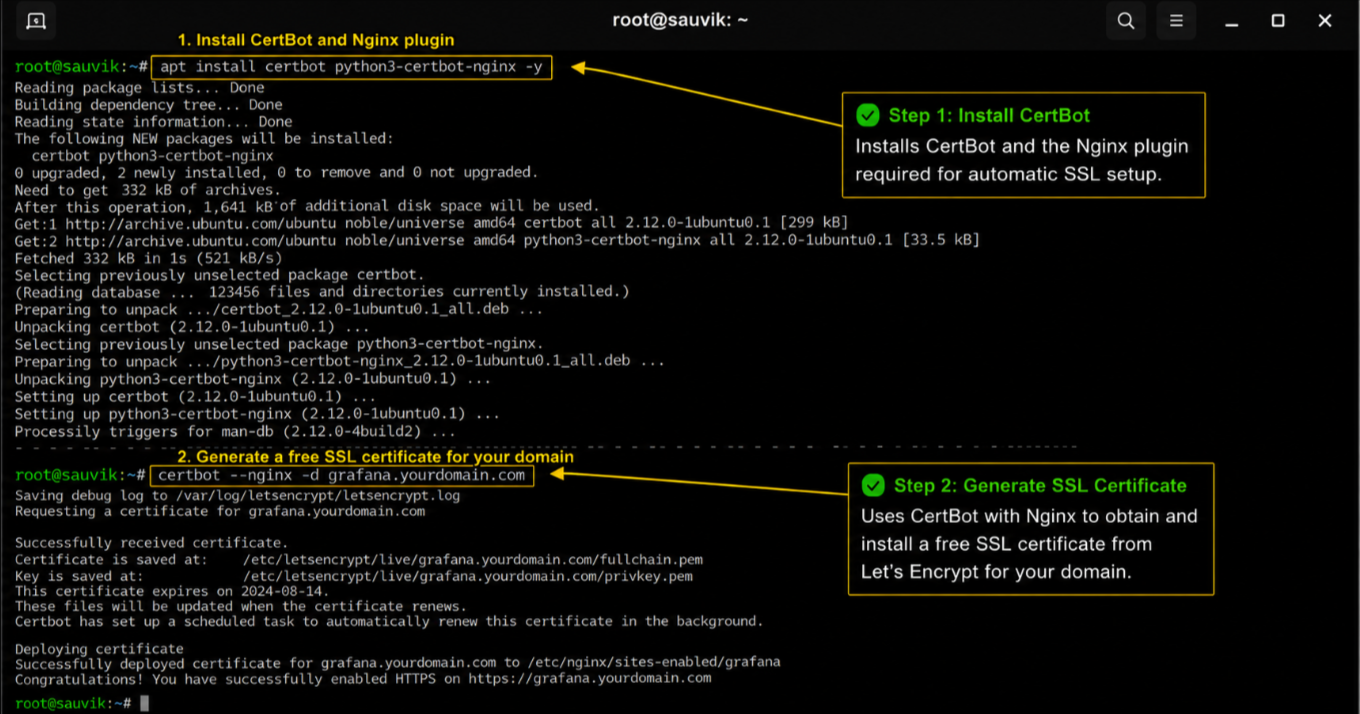Click the 'Preparing to unpack .../certbot_2.12.0' line

(280, 310)
